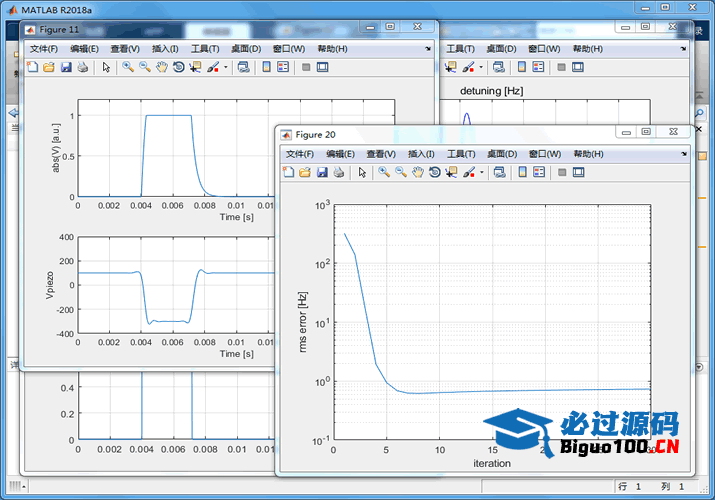715x500 pixels.
Task: Select Zoom Out tool in Figure 11
Action: 145,67
